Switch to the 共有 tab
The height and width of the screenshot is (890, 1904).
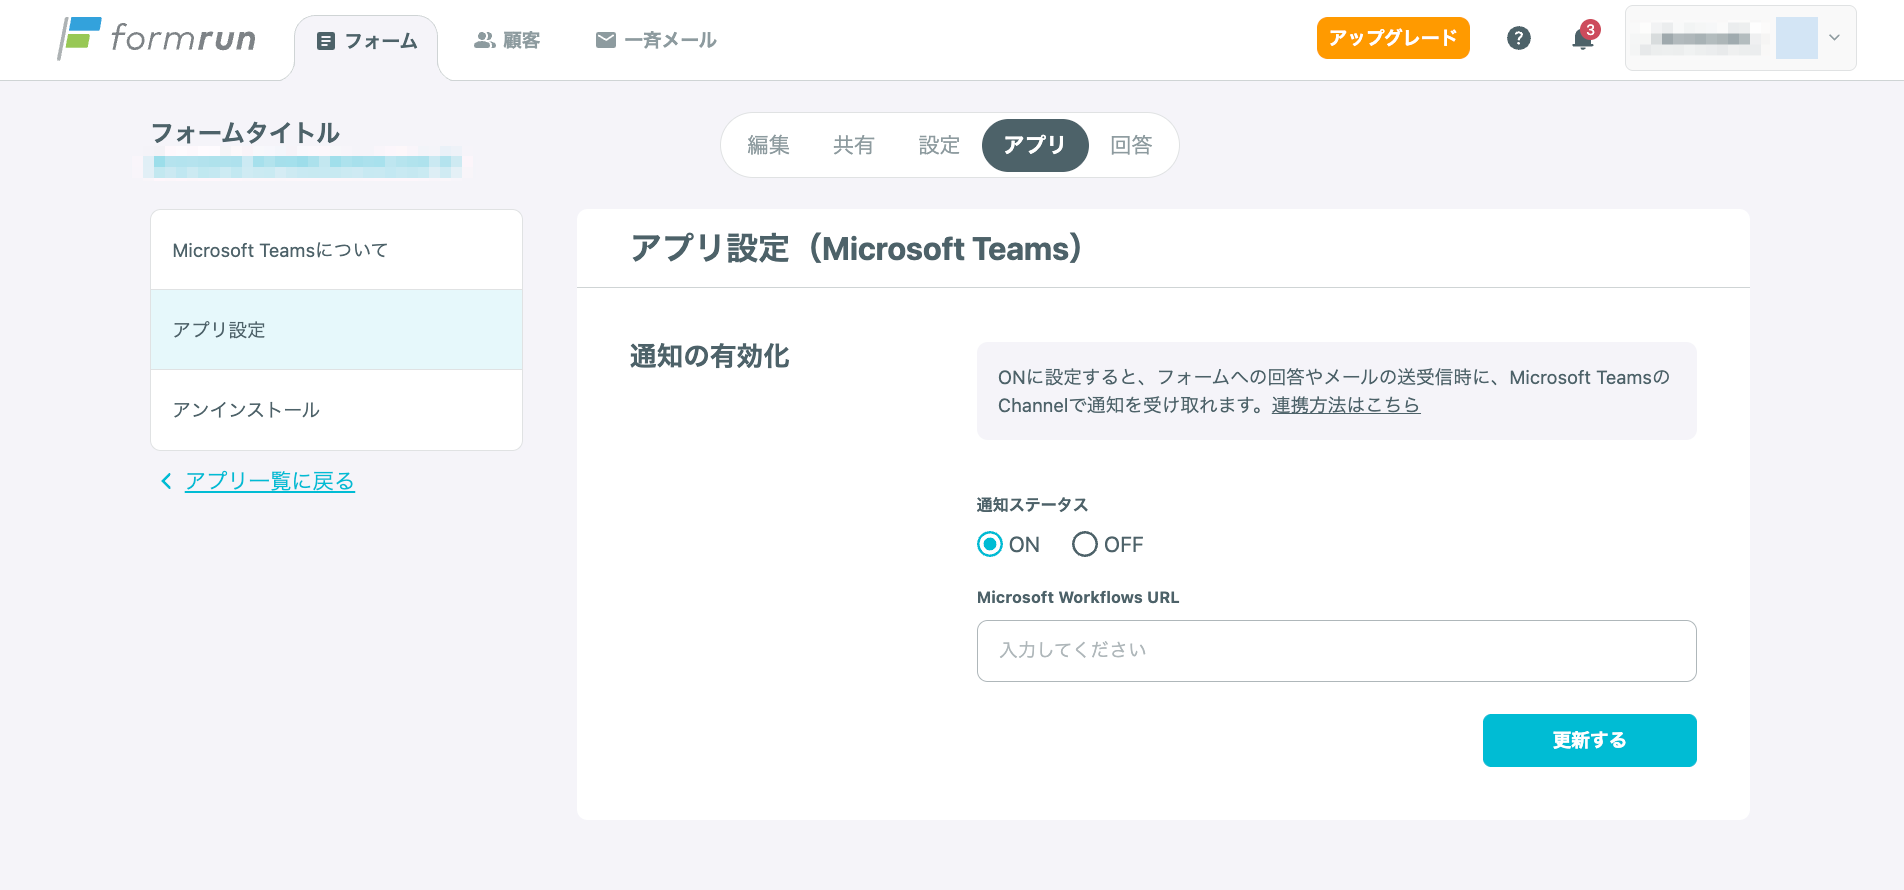click(853, 145)
